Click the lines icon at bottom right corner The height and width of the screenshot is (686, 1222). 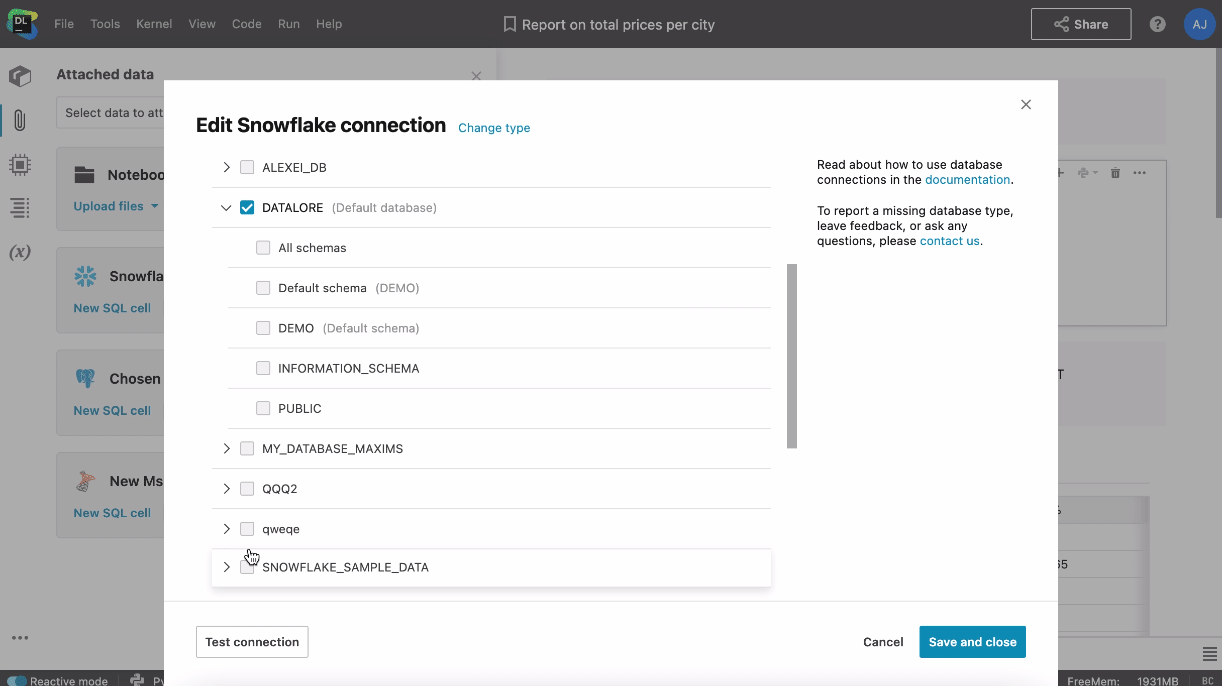point(1209,654)
